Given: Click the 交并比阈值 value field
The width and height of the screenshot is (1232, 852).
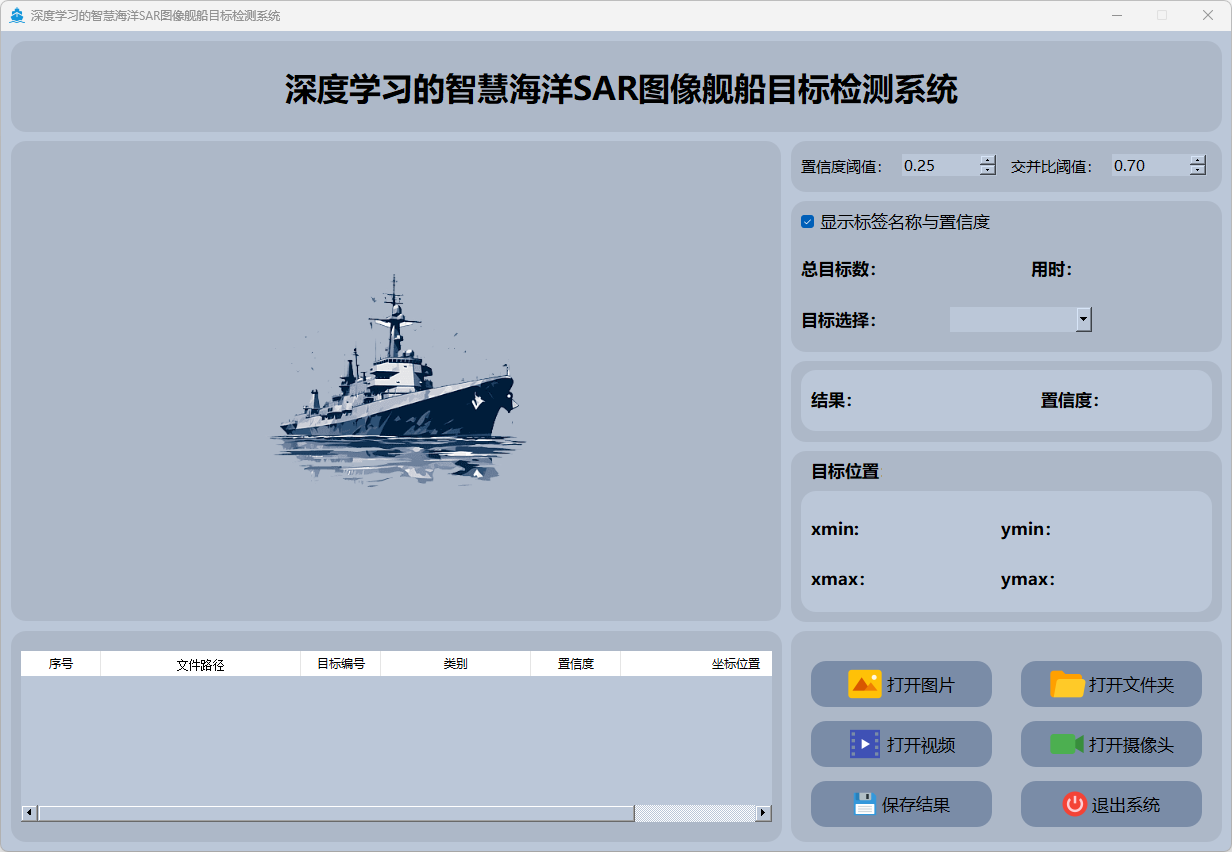Looking at the screenshot, I should tap(1149, 166).
